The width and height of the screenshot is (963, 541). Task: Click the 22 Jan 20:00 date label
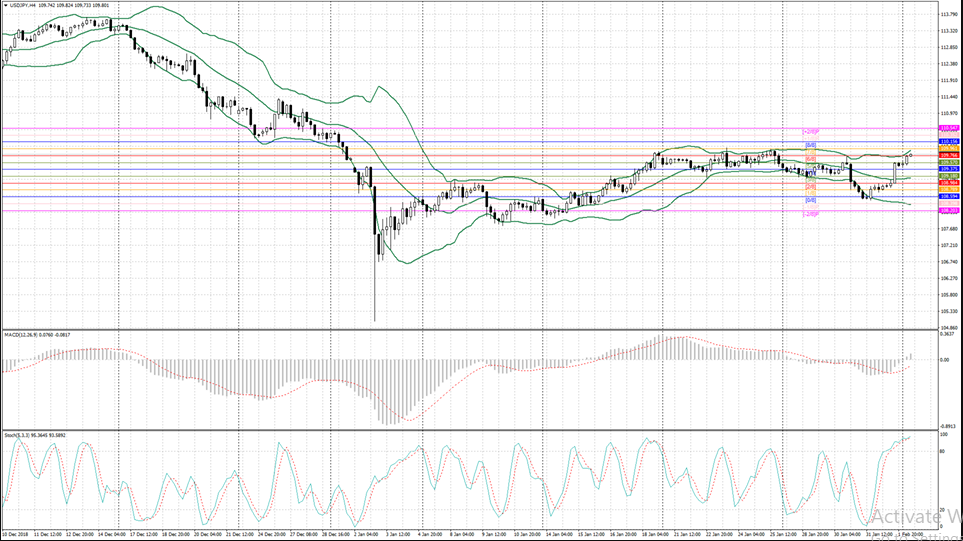pos(720,535)
